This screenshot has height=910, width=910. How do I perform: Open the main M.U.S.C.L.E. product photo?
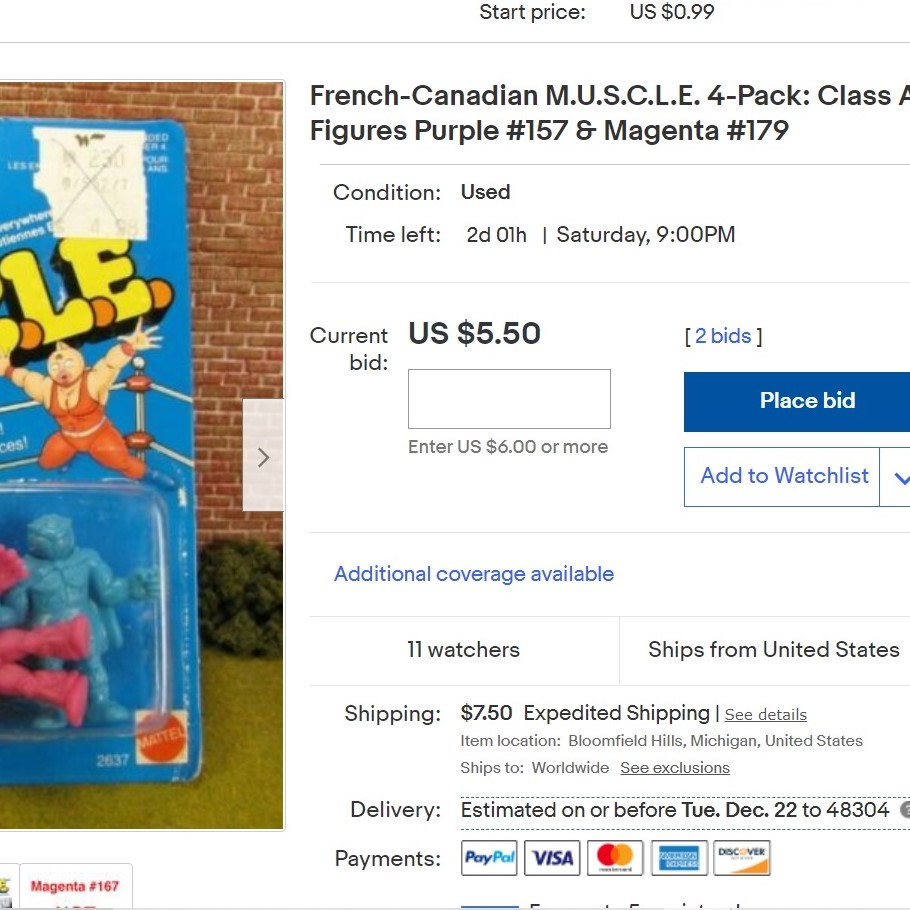(x=142, y=456)
